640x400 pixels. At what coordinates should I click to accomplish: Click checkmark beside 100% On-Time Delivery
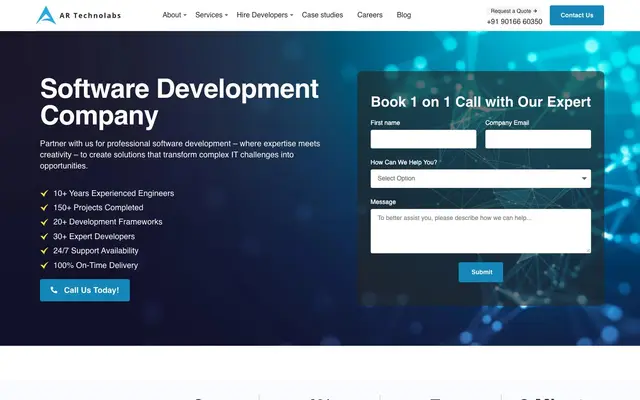(44, 265)
